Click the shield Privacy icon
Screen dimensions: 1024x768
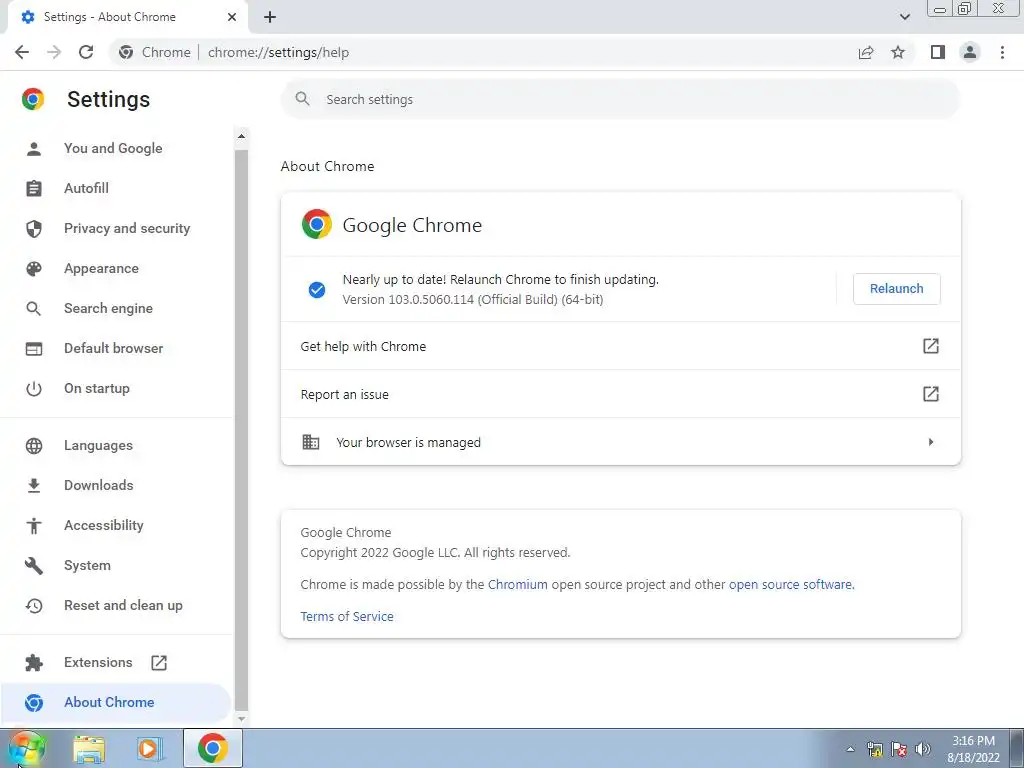33,229
